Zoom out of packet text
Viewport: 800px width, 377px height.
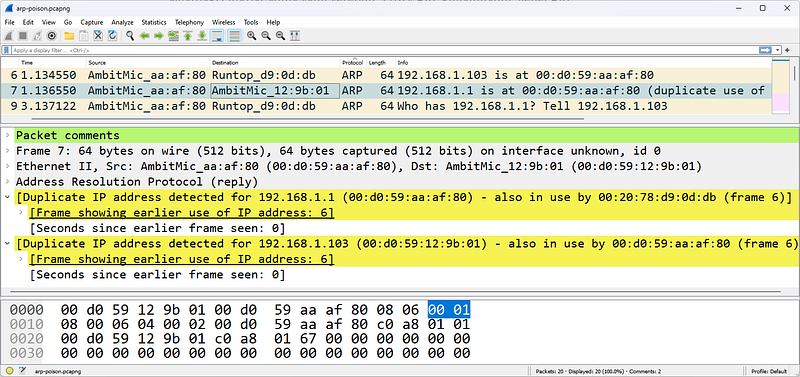click(266, 36)
